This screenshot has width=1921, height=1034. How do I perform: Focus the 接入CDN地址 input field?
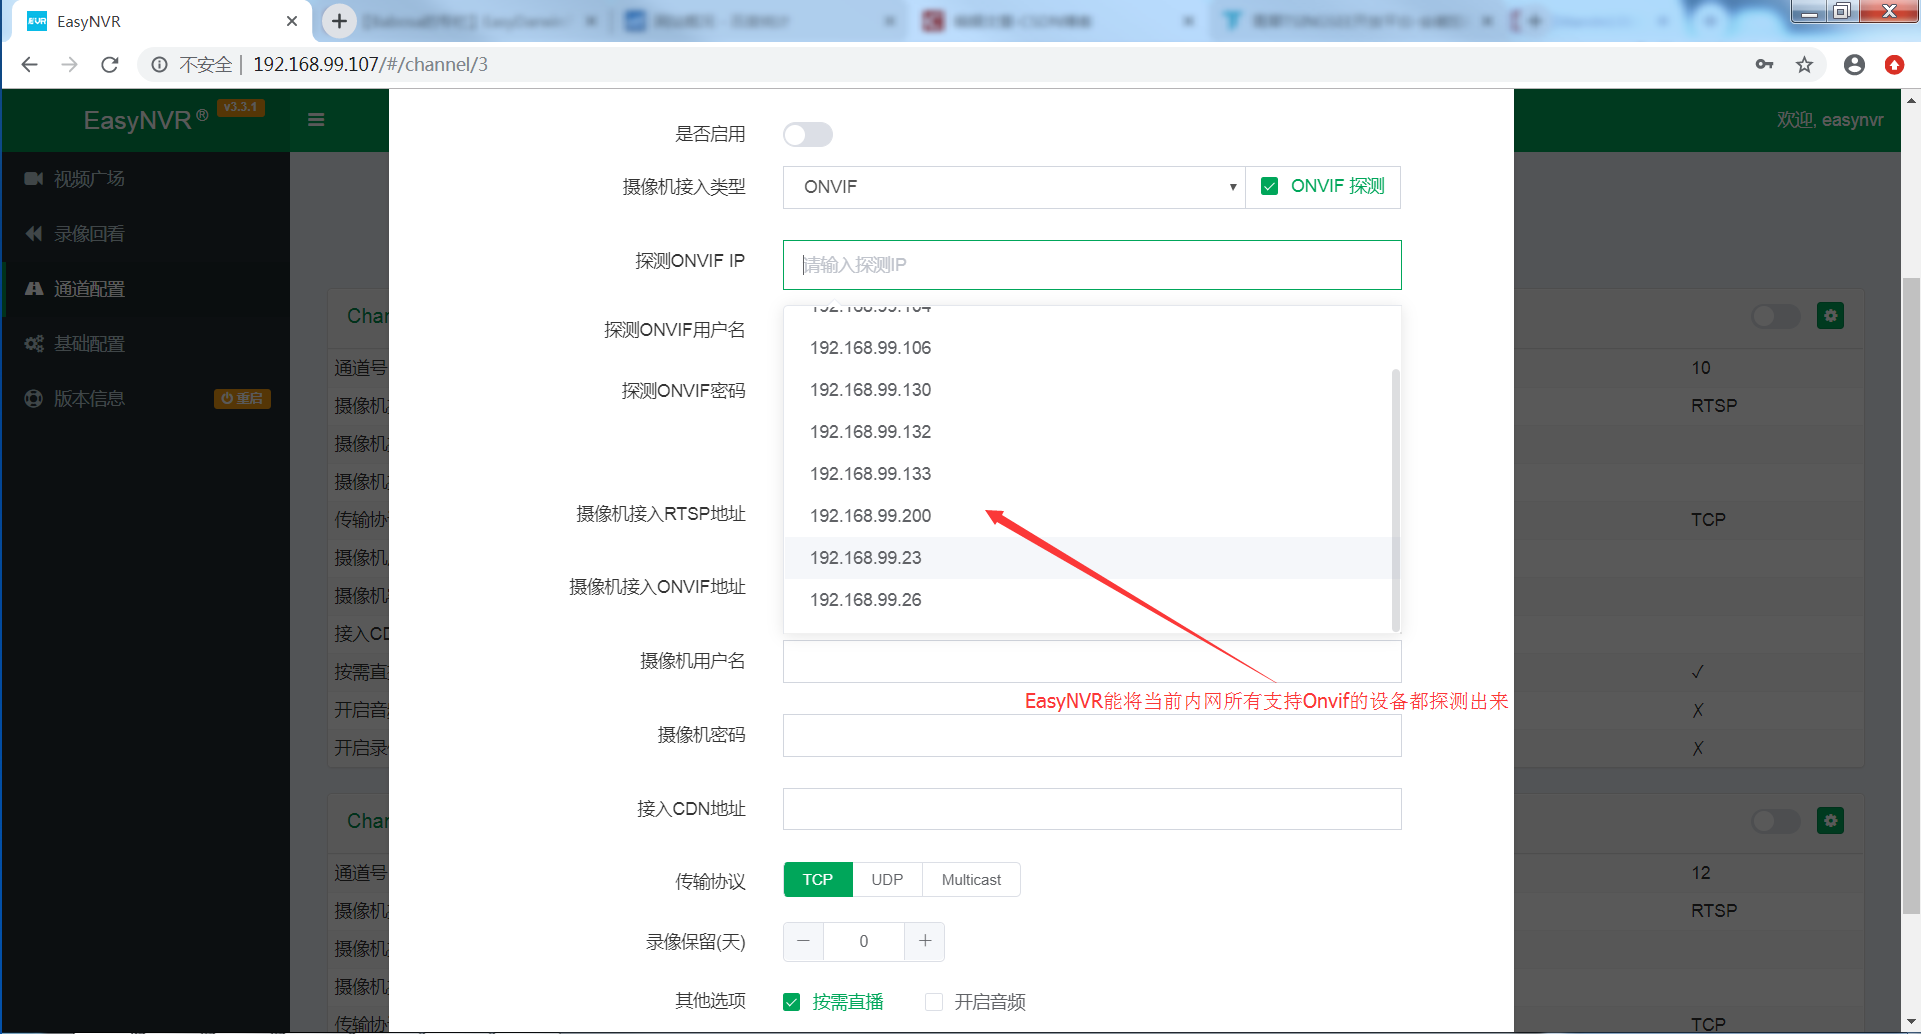tap(1092, 809)
